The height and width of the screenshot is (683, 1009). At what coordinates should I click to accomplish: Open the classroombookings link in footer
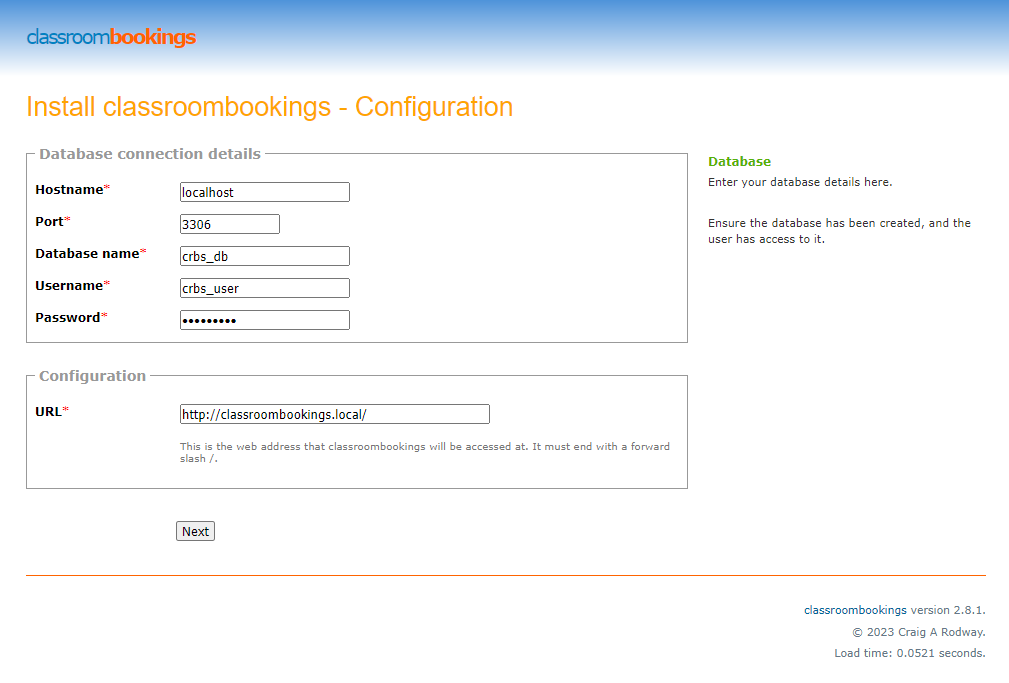point(855,609)
